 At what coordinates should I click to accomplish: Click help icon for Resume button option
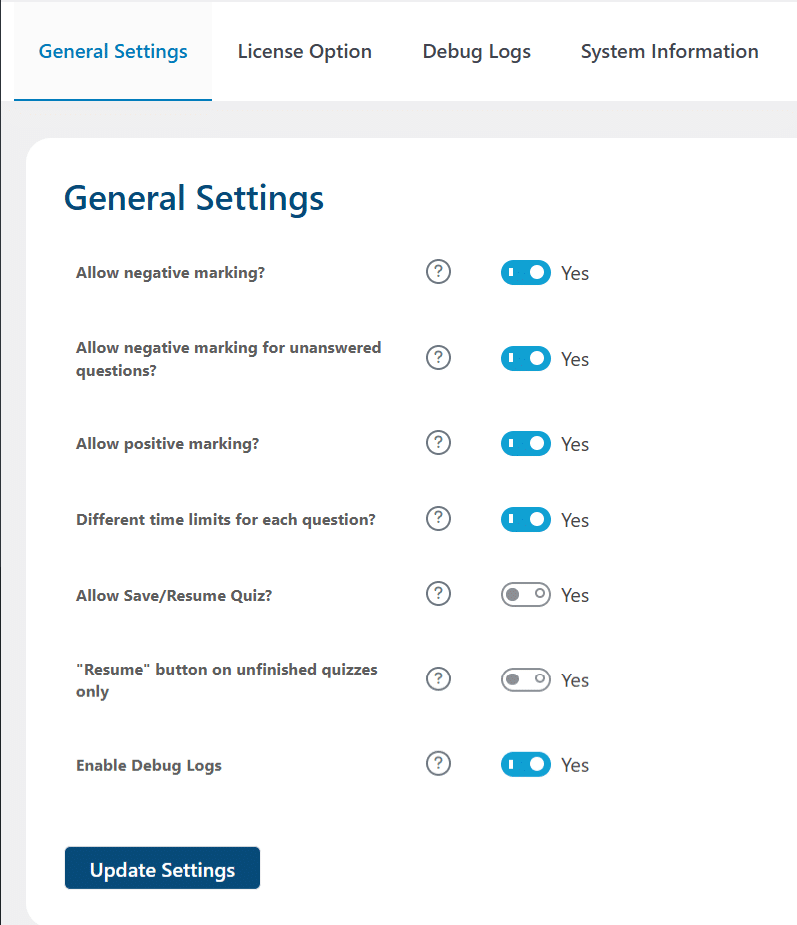point(438,679)
